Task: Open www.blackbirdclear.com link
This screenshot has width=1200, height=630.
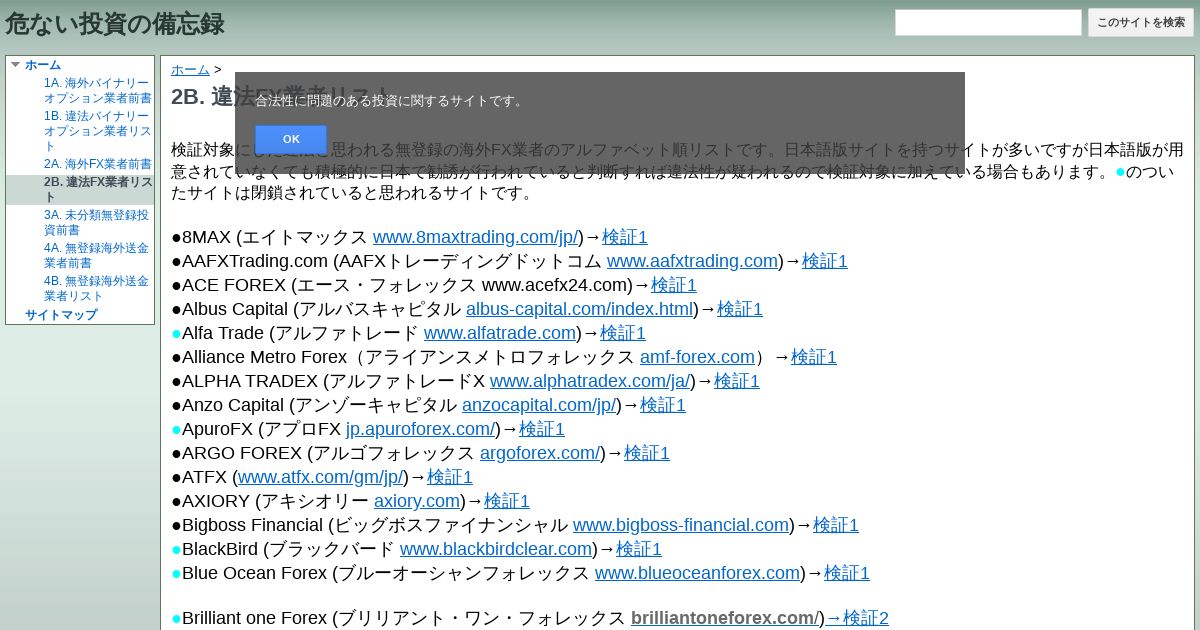Action: click(x=496, y=549)
